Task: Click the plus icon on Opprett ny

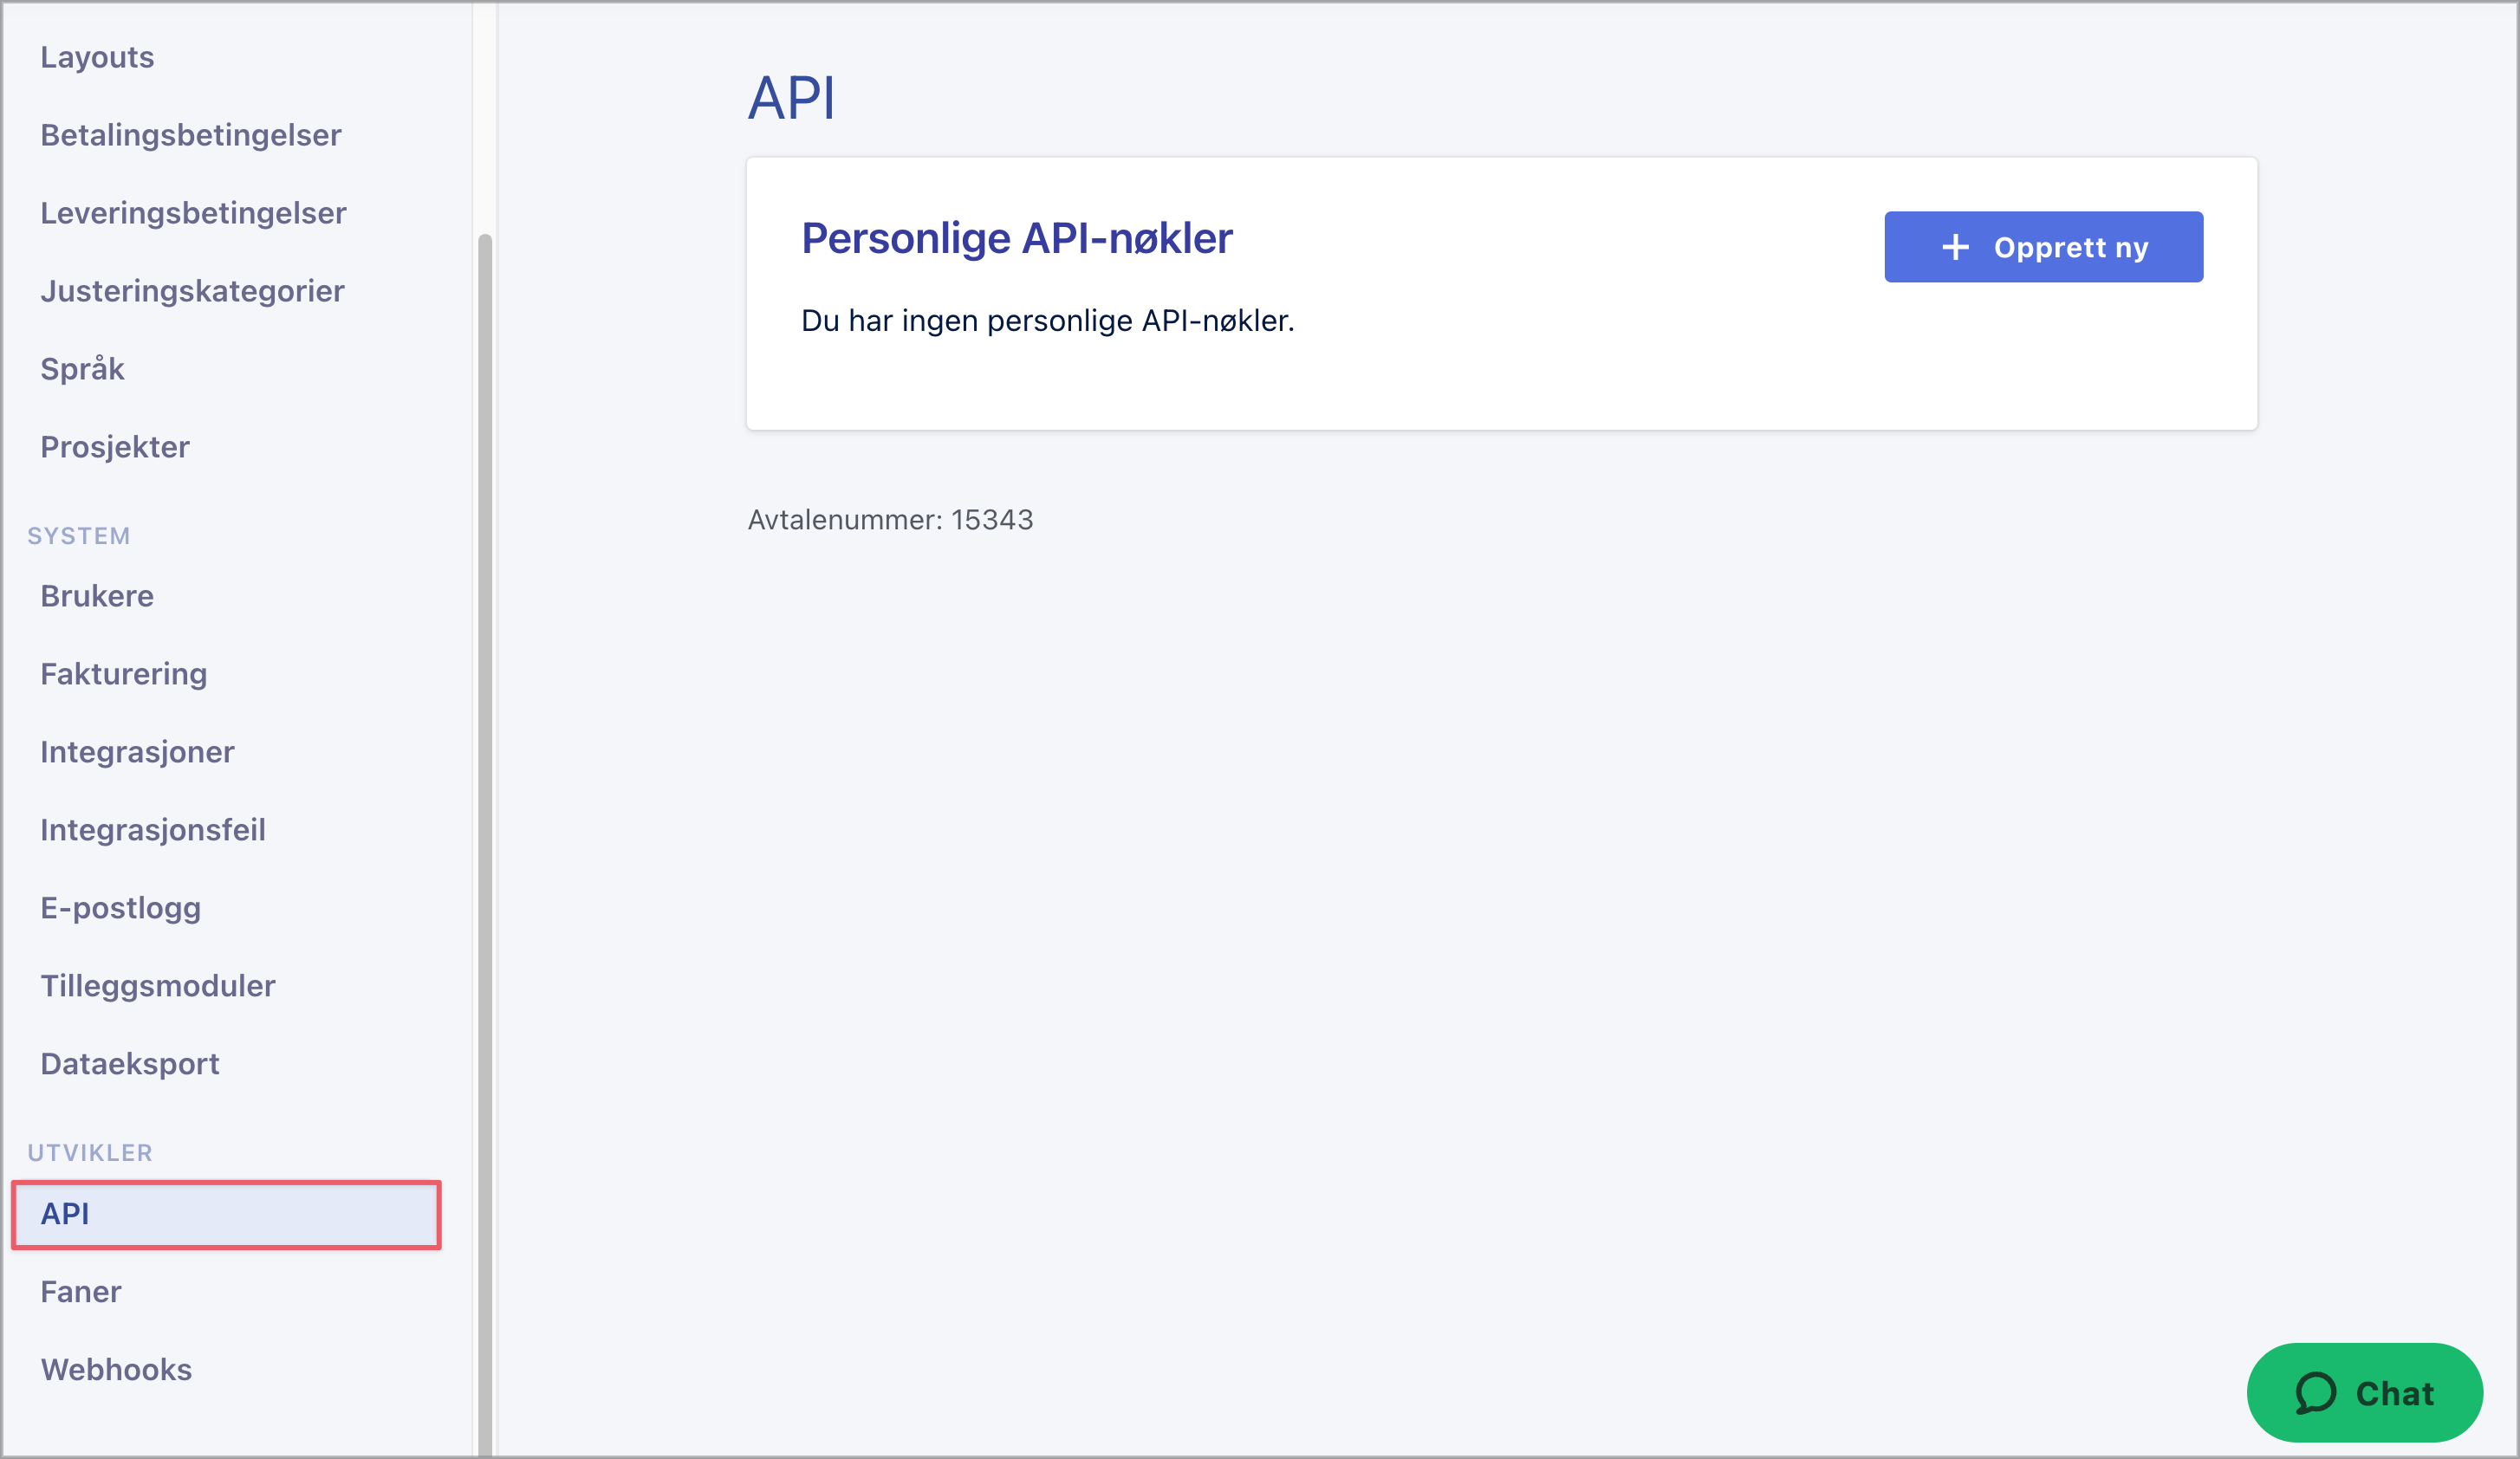Action: [1955, 247]
